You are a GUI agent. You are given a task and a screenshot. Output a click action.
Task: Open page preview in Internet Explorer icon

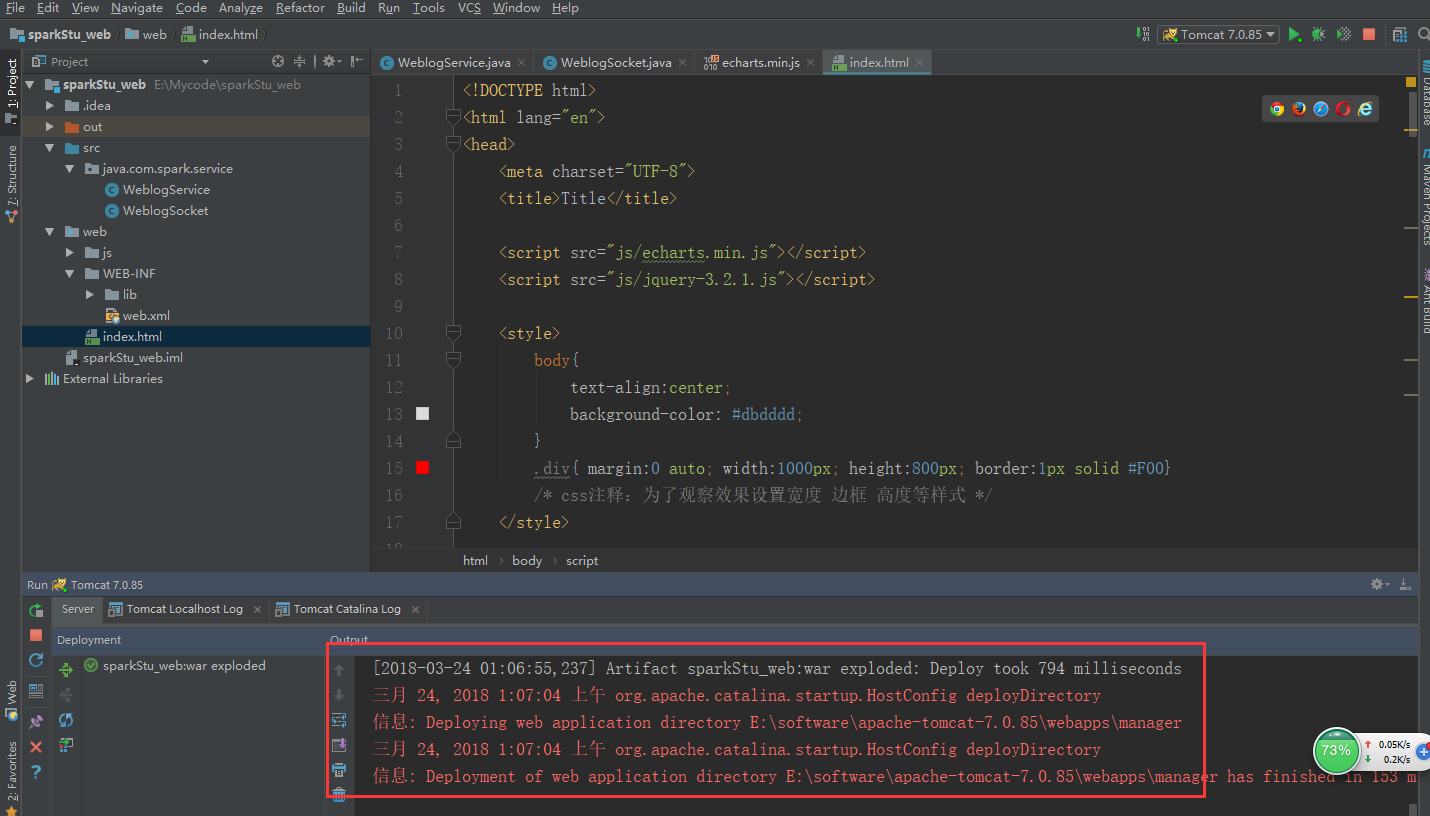(x=1365, y=109)
